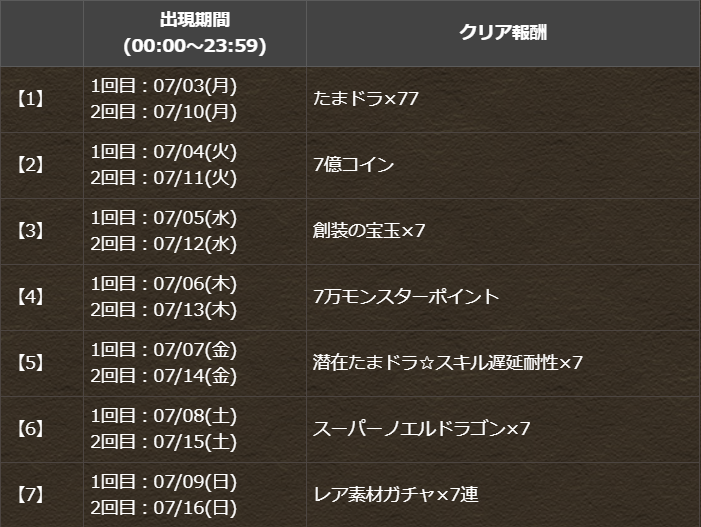The width and height of the screenshot is (701, 527).
Task: Click the 1回目 07/05(水) date entry
Action: point(164,218)
